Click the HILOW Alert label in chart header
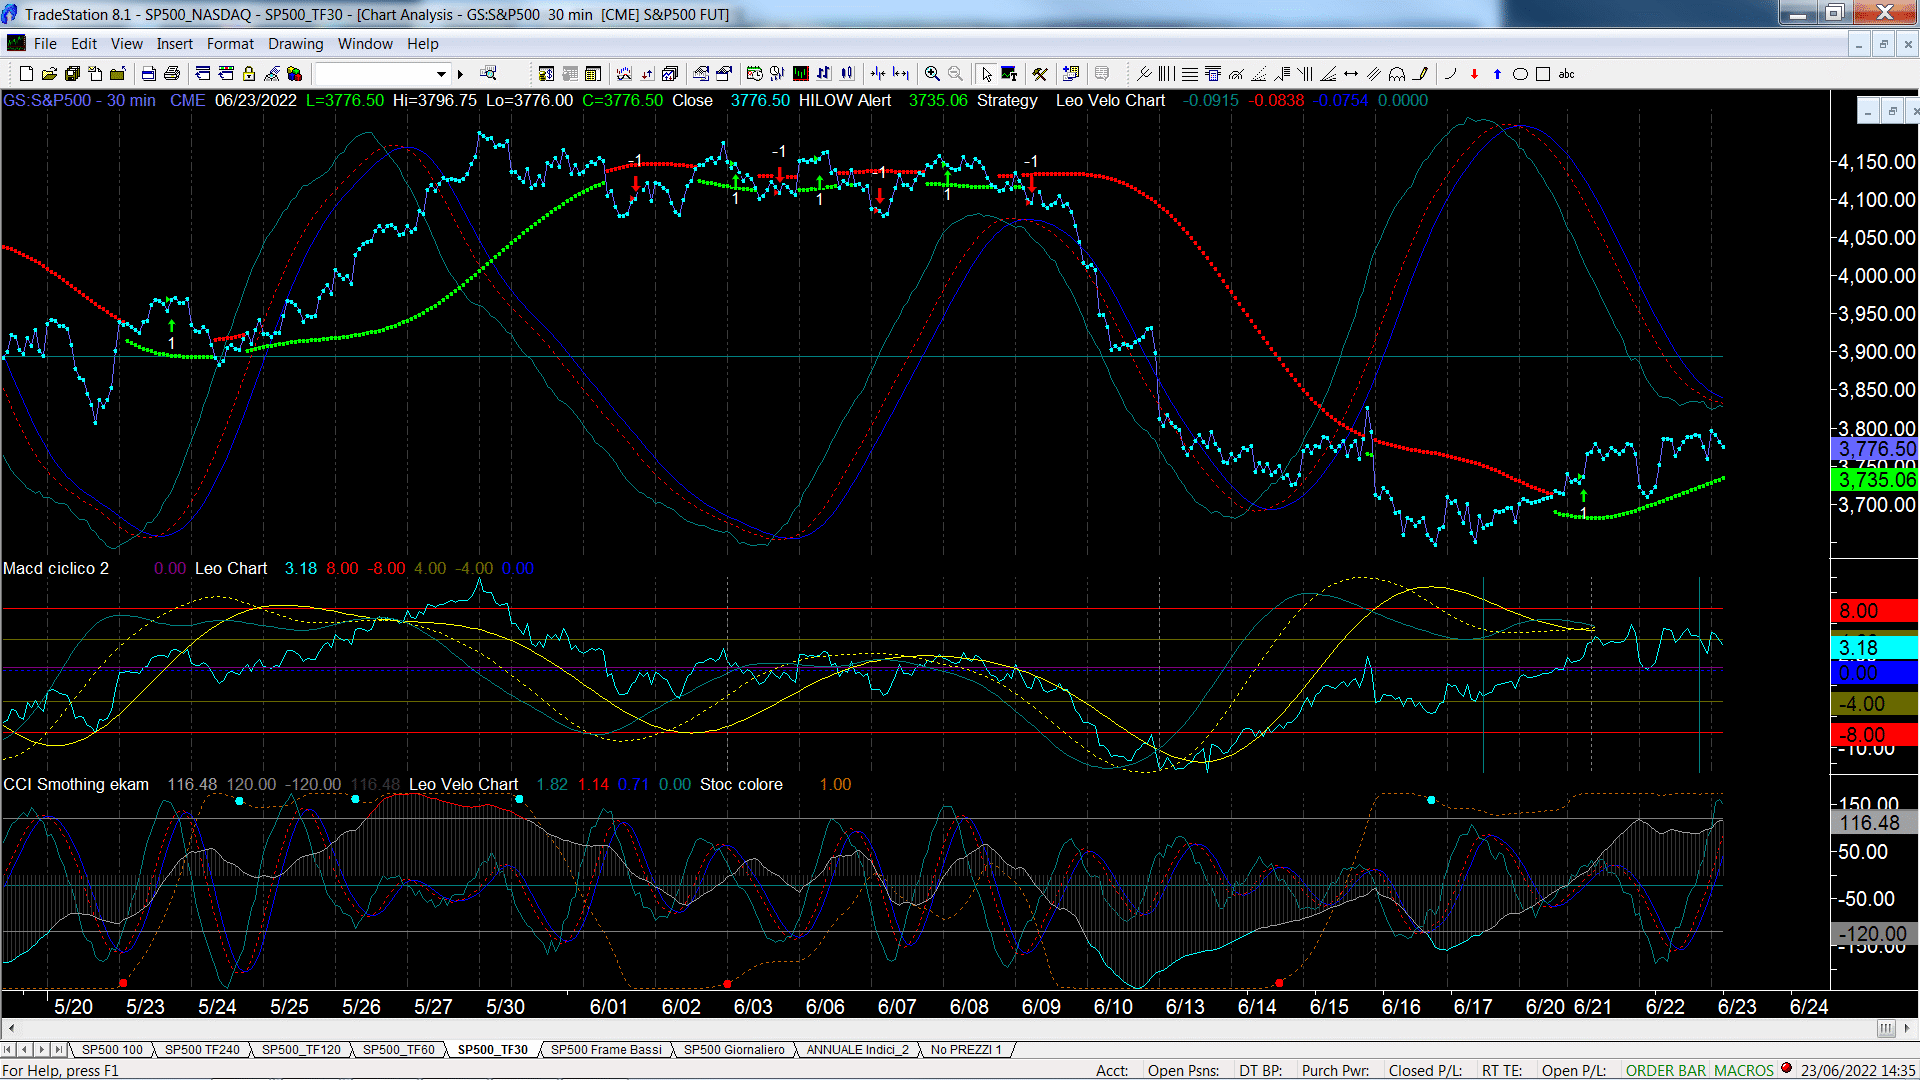The width and height of the screenshot is (1920, 1080). pos(845,100)
